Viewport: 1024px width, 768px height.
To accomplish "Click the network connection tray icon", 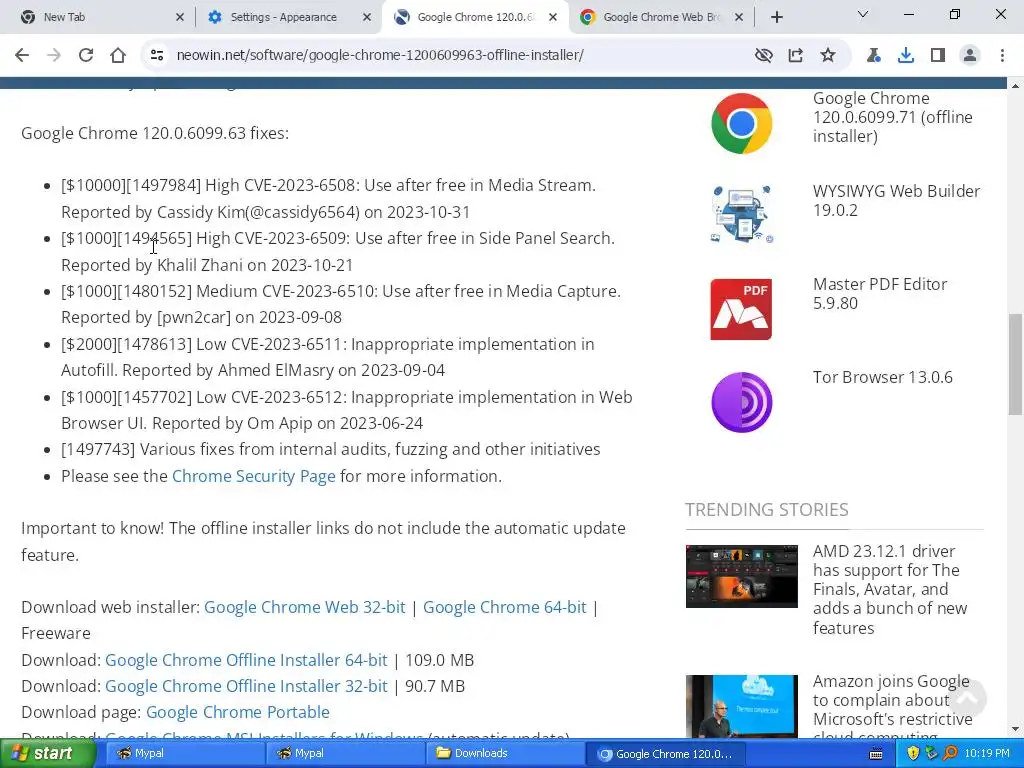I will (x=932, y=753).
